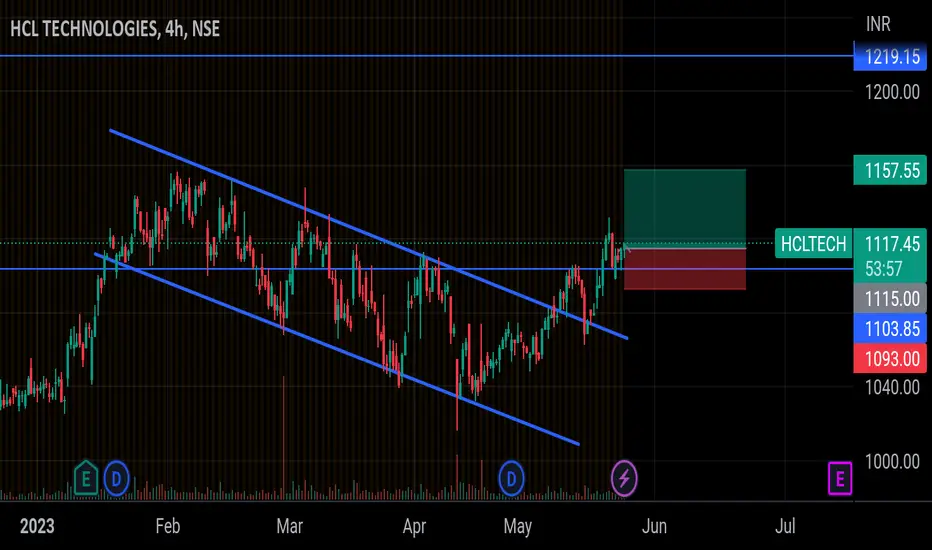The height and width of the screenshot is (550, 932).
Task: Click the dividend D marker near January
Action: click(x=116, y=479)
